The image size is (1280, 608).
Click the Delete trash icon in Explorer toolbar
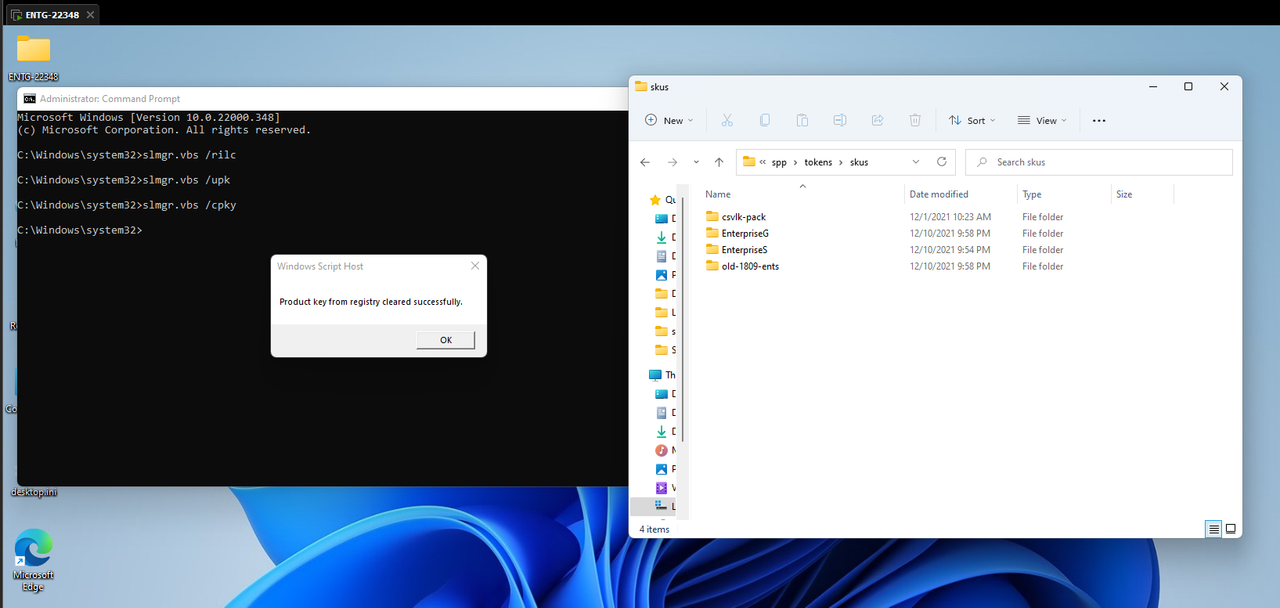(915, 120)
